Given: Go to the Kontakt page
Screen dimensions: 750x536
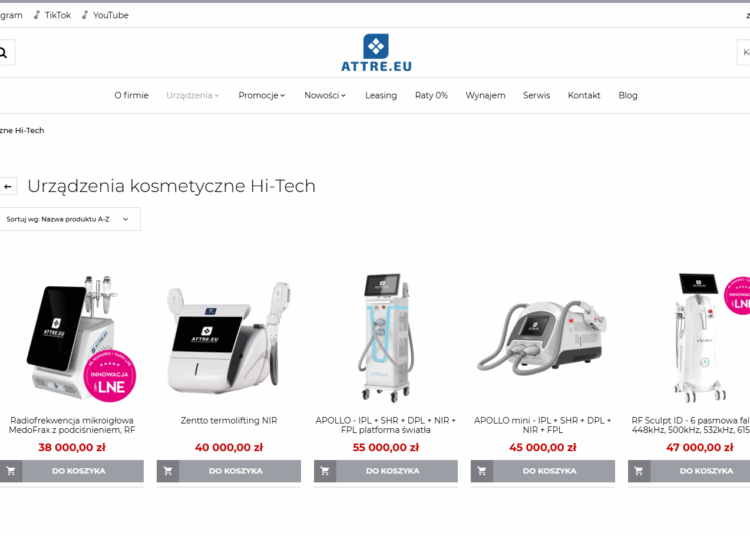Looking at the screenshot, I should [584, 95].
